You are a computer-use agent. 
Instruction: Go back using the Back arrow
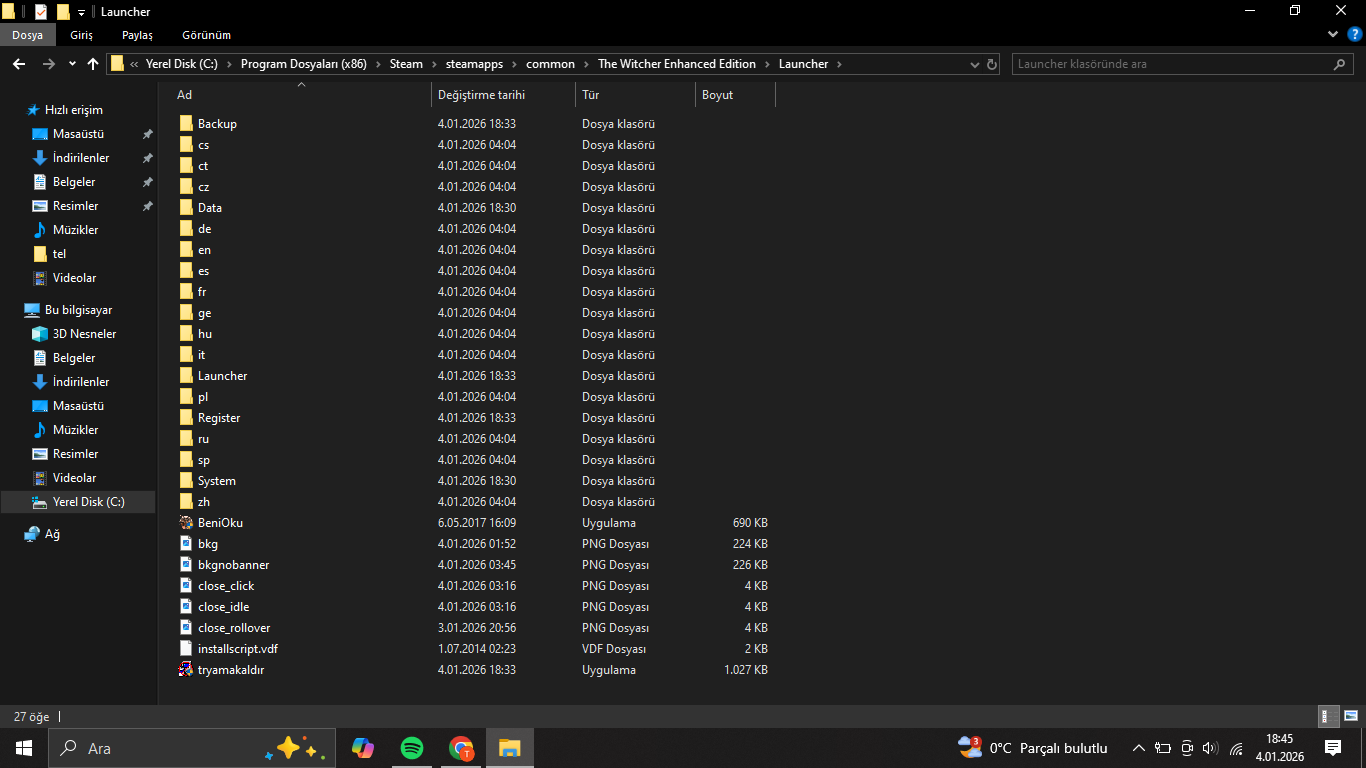click(x=19, y=64)
